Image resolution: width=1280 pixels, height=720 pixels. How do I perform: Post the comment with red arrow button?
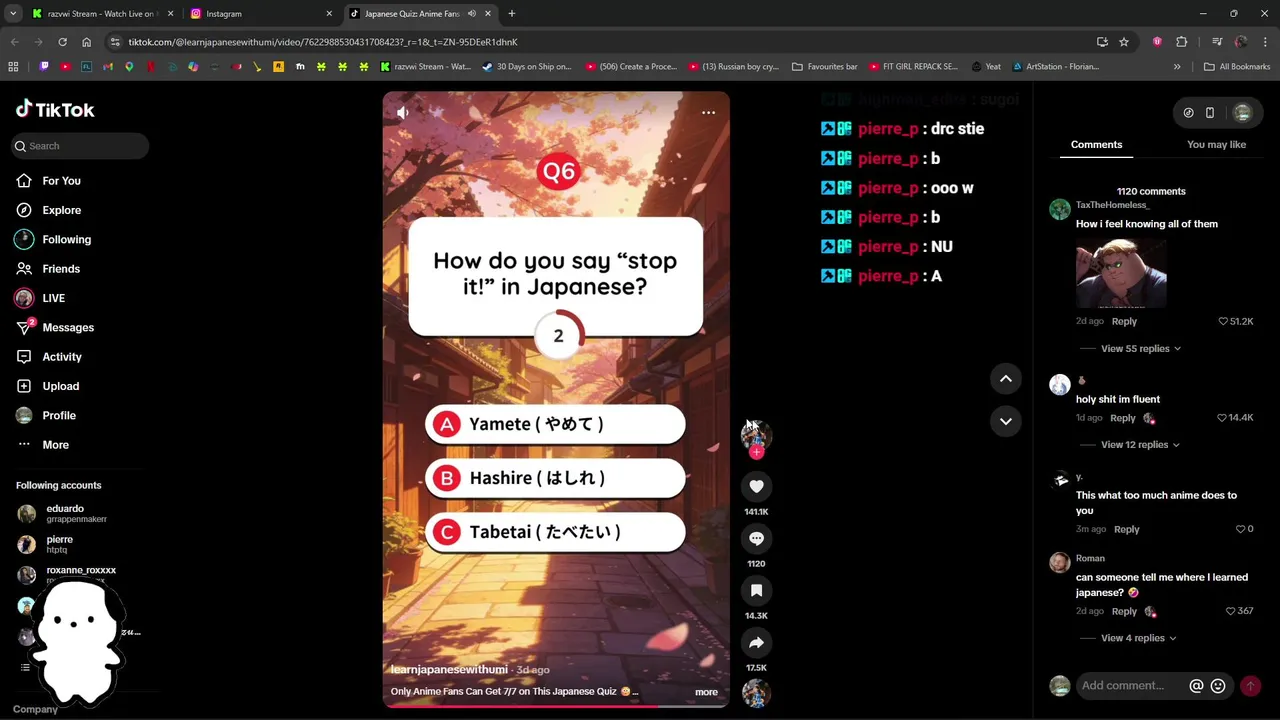point(1250,686)
